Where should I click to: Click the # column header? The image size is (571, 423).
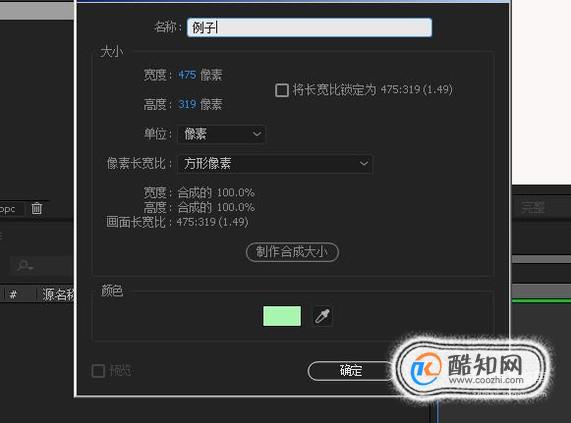tap(13, 294)
